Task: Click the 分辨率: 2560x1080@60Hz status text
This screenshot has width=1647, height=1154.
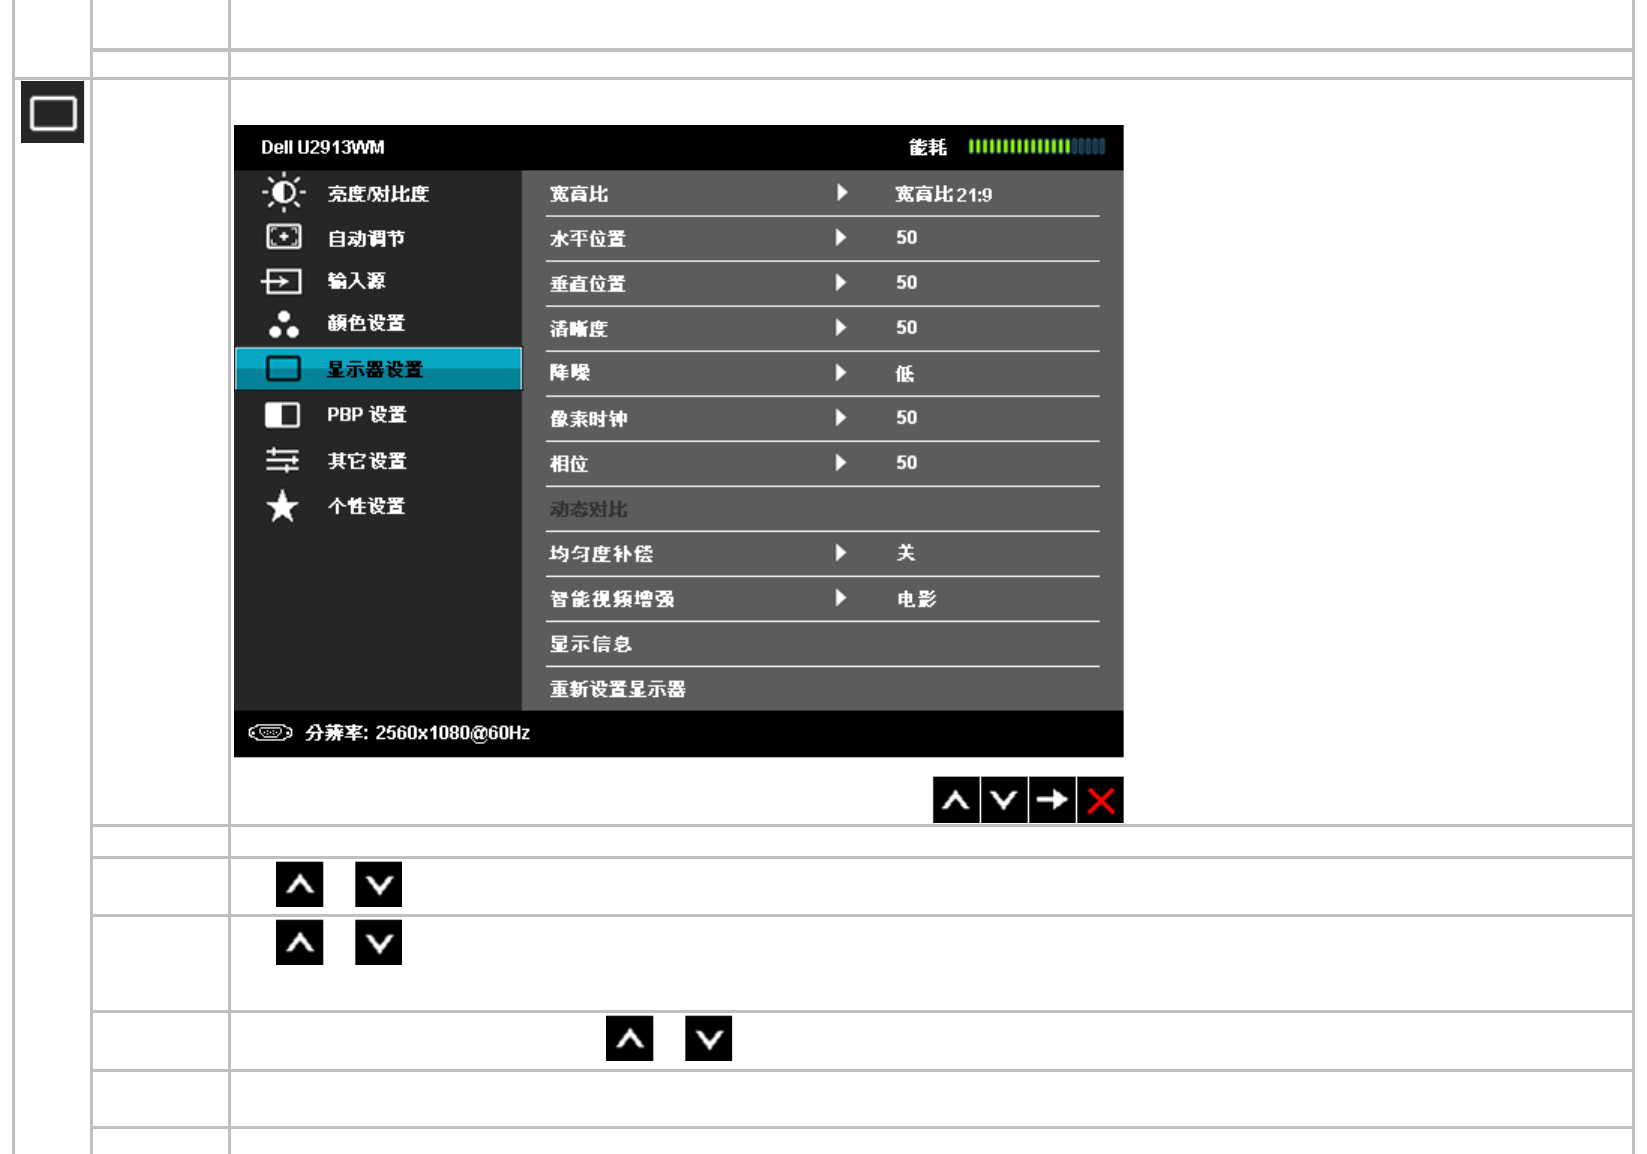Action: coord(417,733)
